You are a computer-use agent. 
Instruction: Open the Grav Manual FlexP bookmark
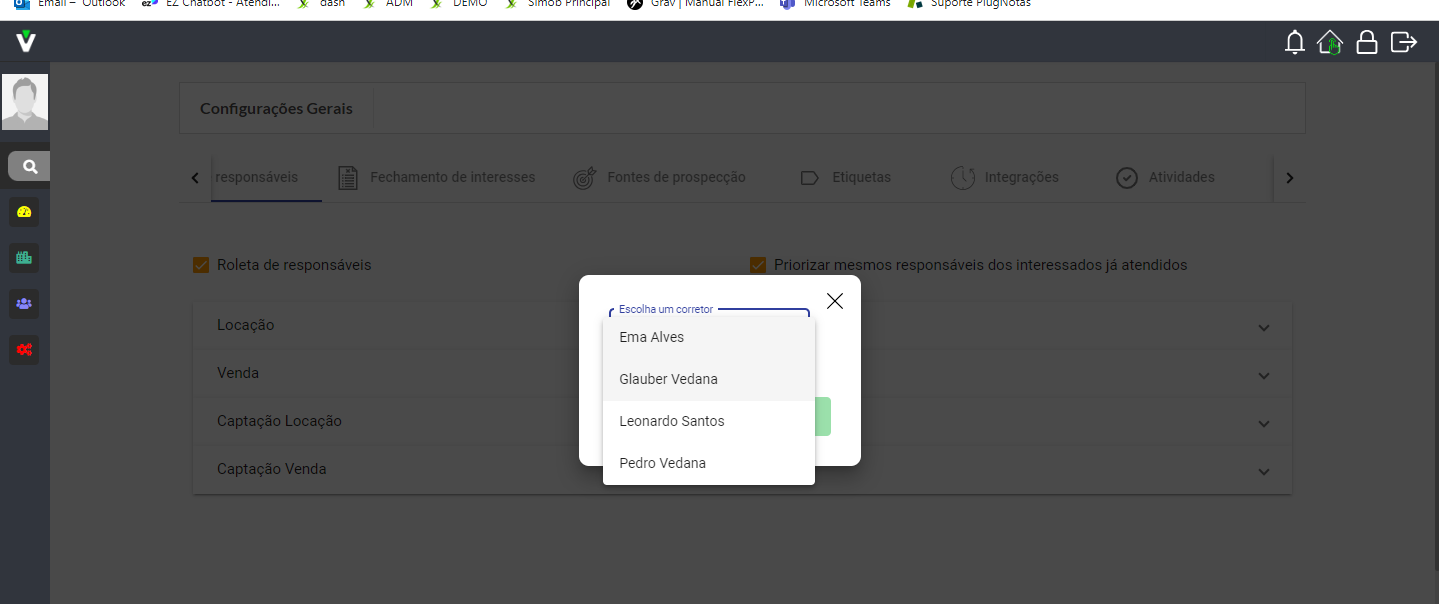pos(695,4)
